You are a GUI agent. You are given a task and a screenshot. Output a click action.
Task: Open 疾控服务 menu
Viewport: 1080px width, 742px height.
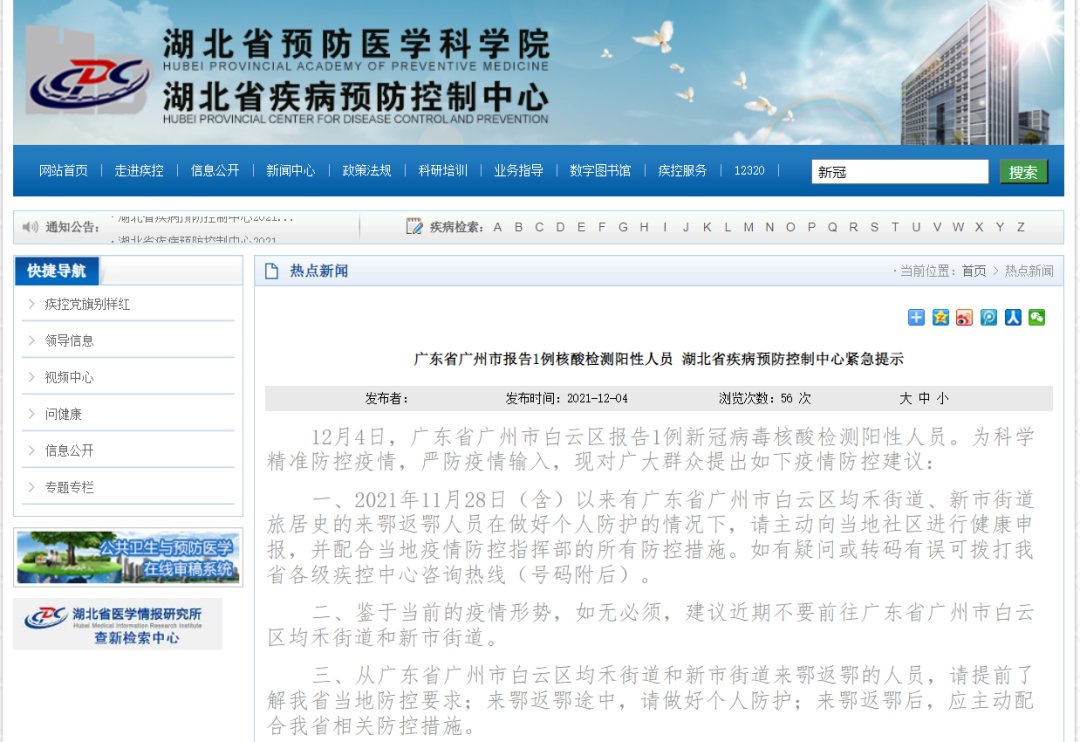tap(683, 170)
